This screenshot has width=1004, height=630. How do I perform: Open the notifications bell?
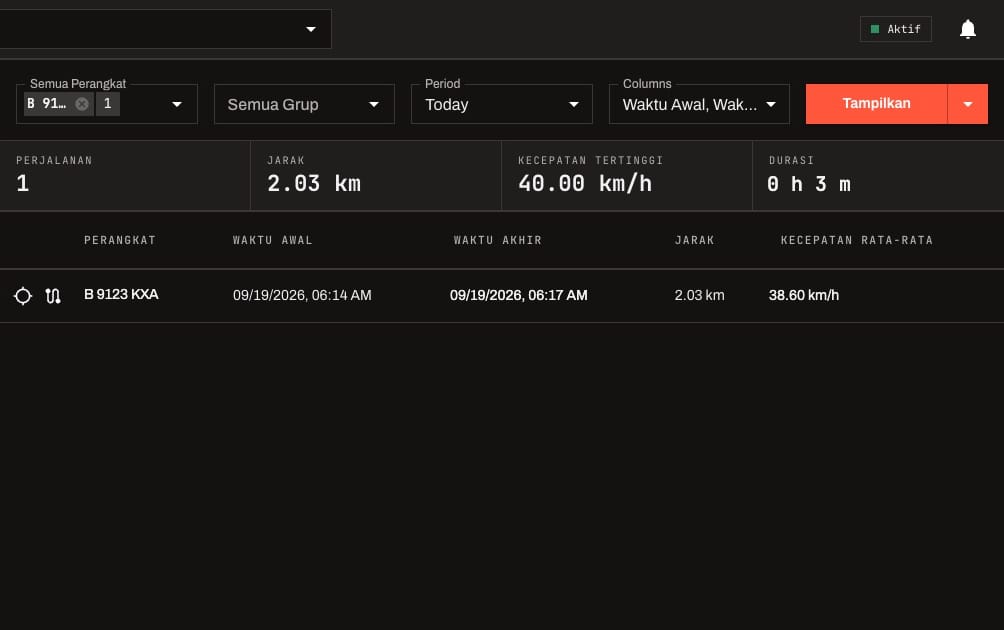pyautogui.click(x=968, y=29)
